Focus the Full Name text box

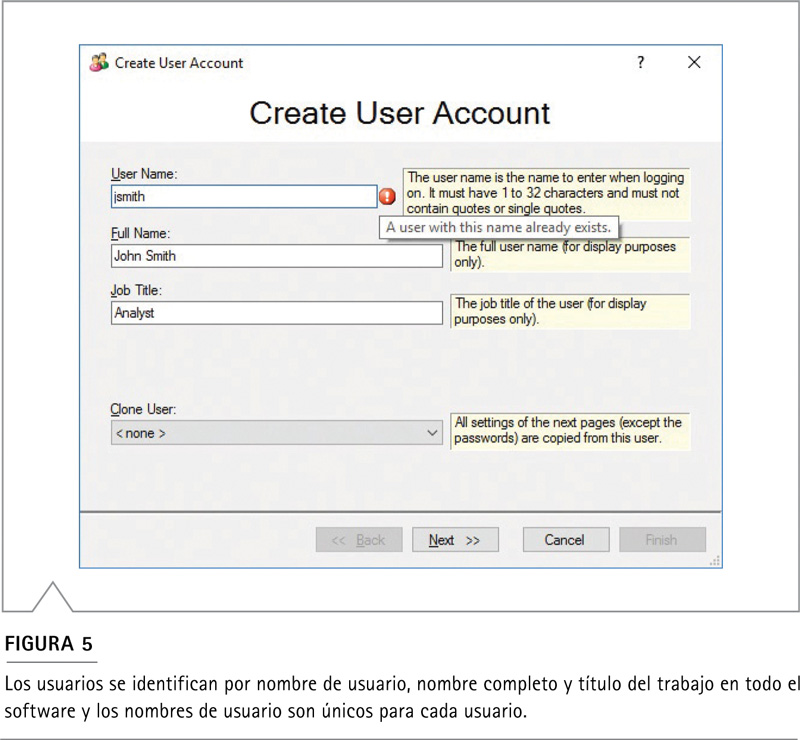coord(277,256)
